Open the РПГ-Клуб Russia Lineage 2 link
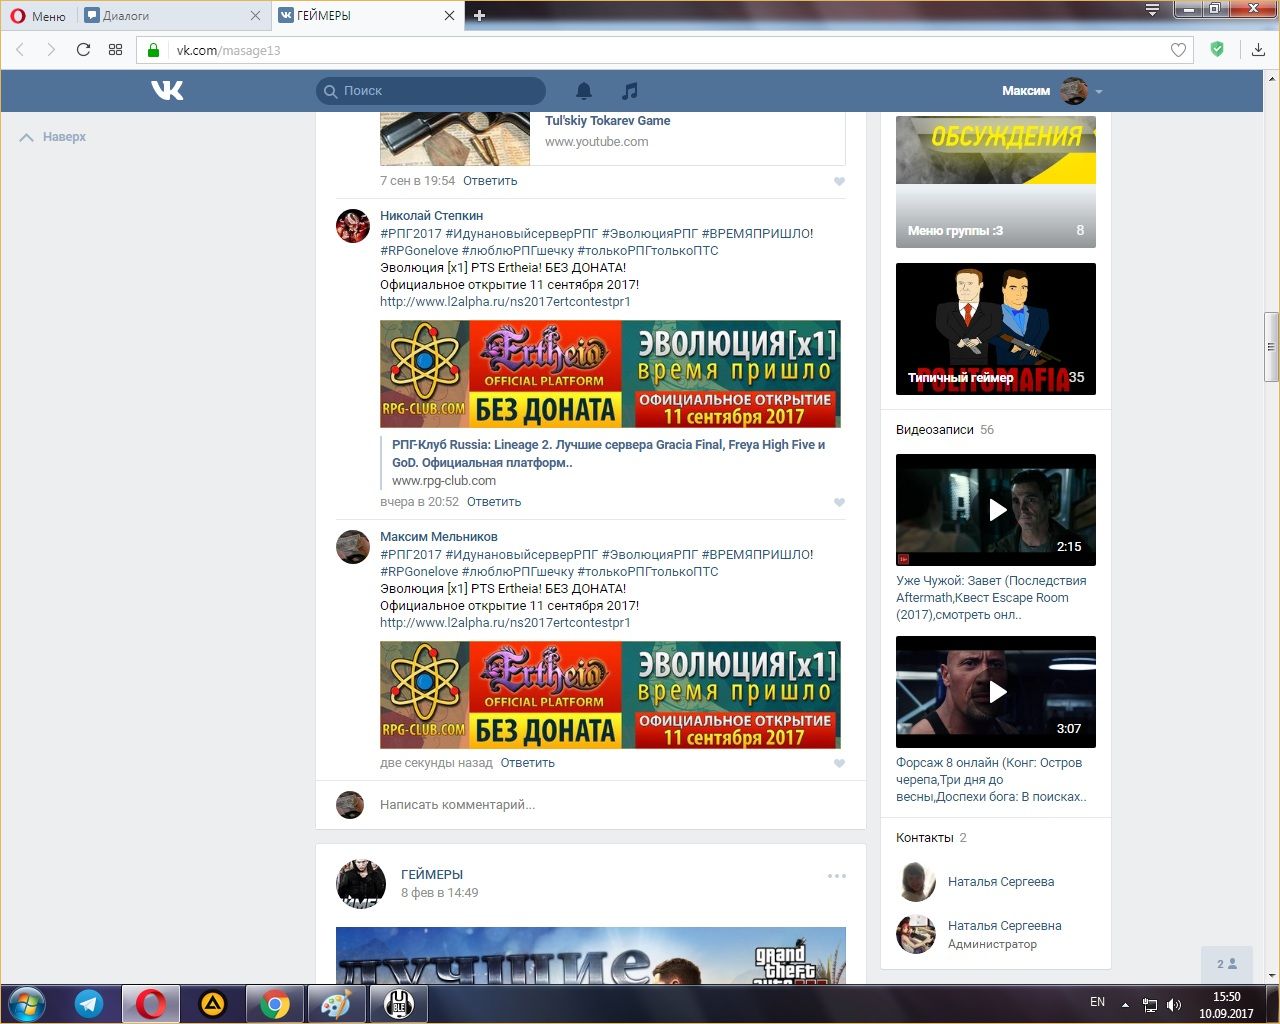The width and height of the screenshot is (1280, 1024). pos(608,454)
